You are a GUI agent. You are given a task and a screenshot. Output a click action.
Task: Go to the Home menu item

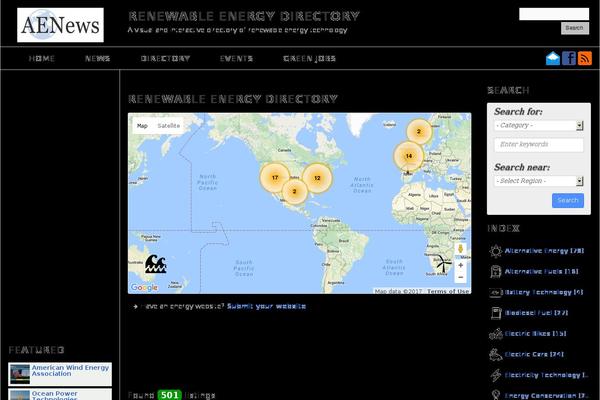(42, 59)
